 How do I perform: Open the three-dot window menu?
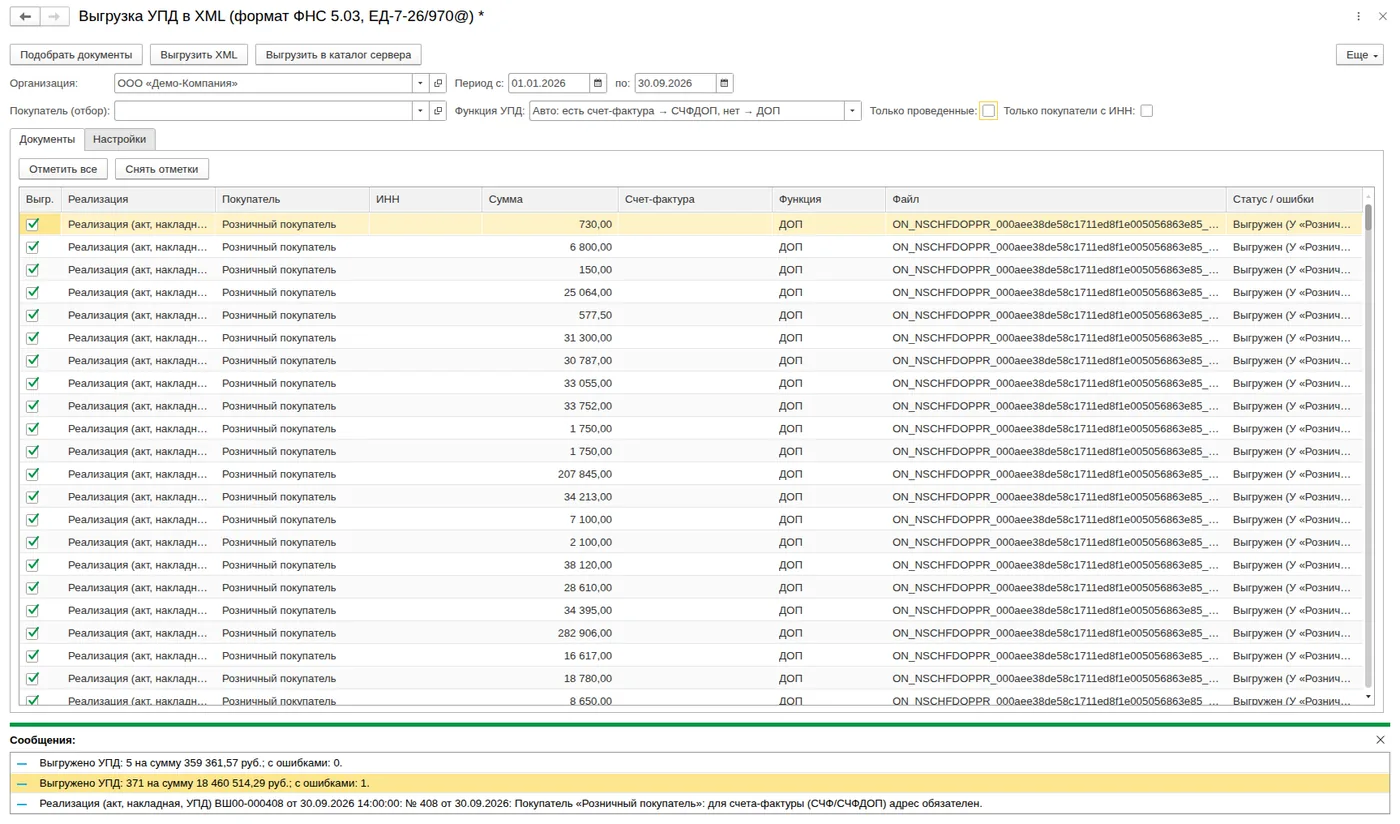tap(1358, 17)
